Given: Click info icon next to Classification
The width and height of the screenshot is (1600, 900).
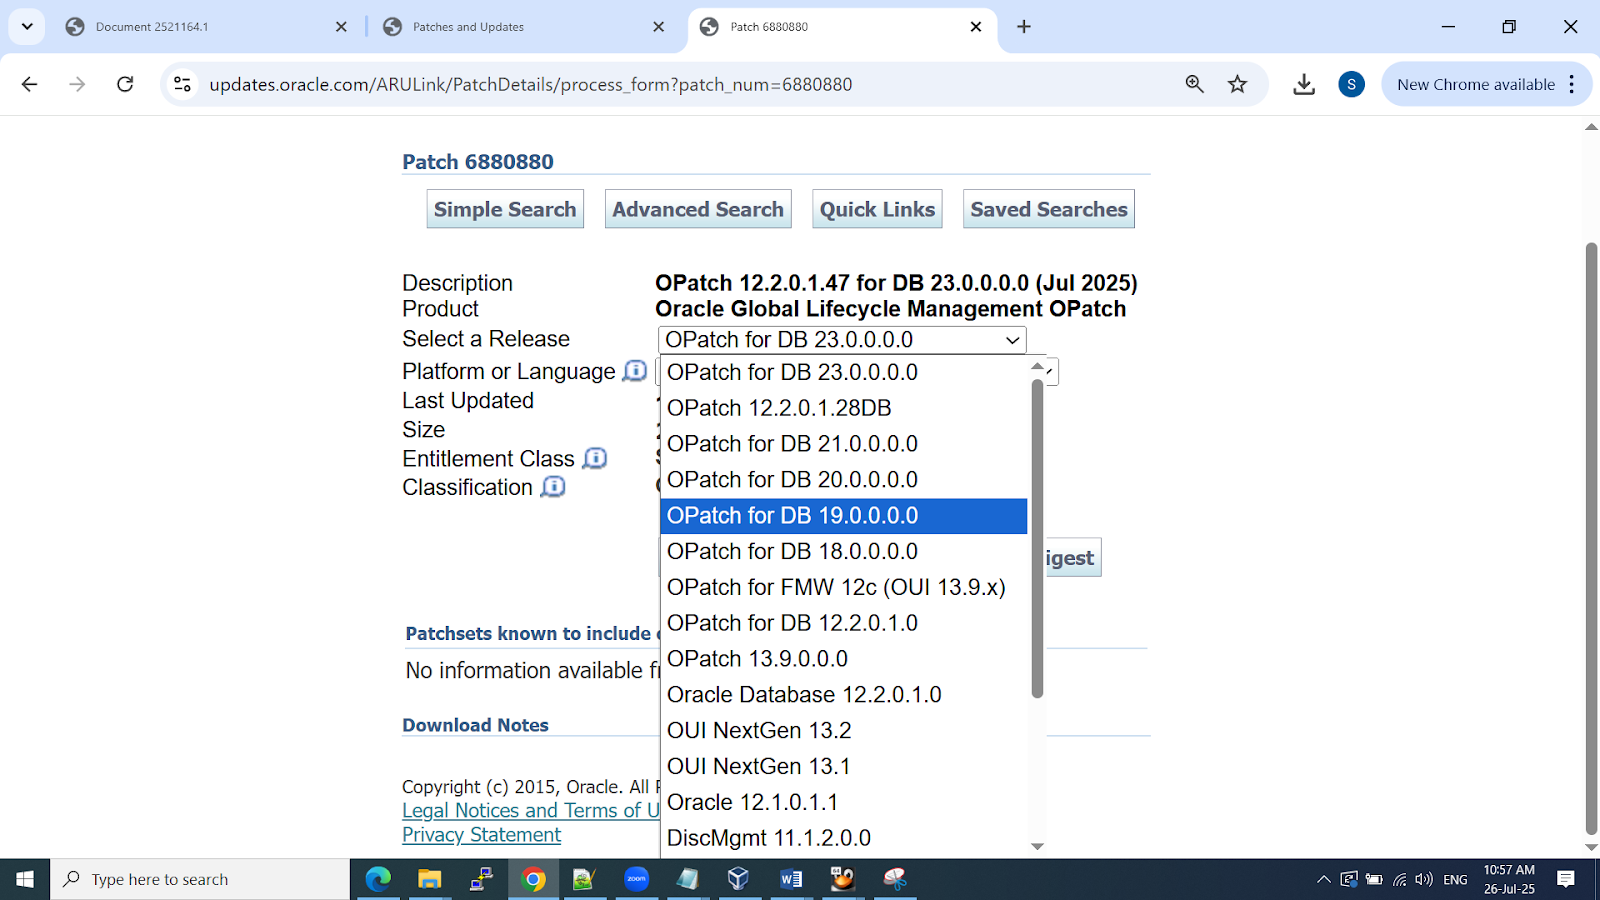Looking at the screenshot, I should coord(553,487).
